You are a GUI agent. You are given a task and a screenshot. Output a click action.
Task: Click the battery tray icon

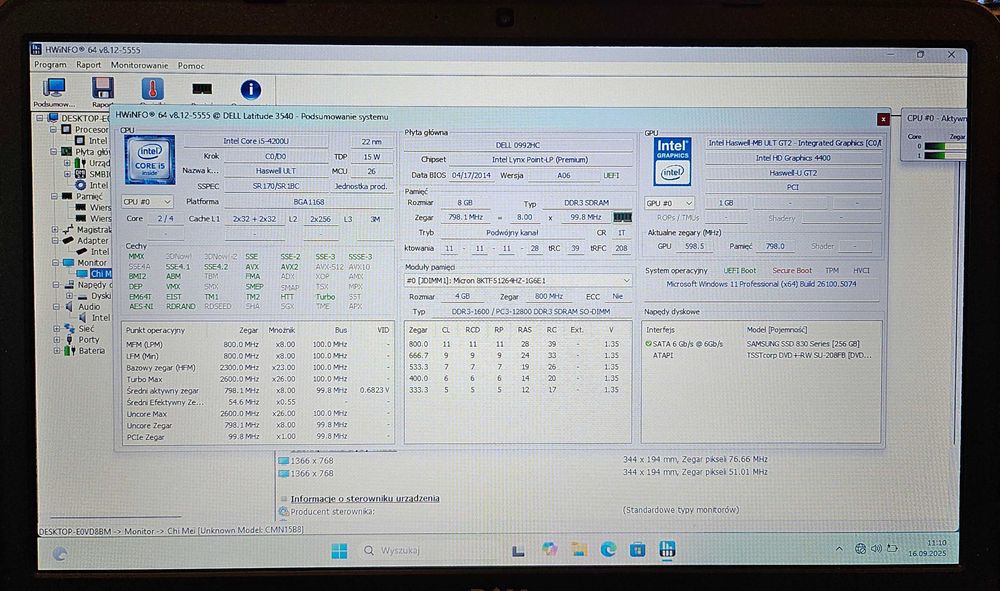[x=892, y=548]
